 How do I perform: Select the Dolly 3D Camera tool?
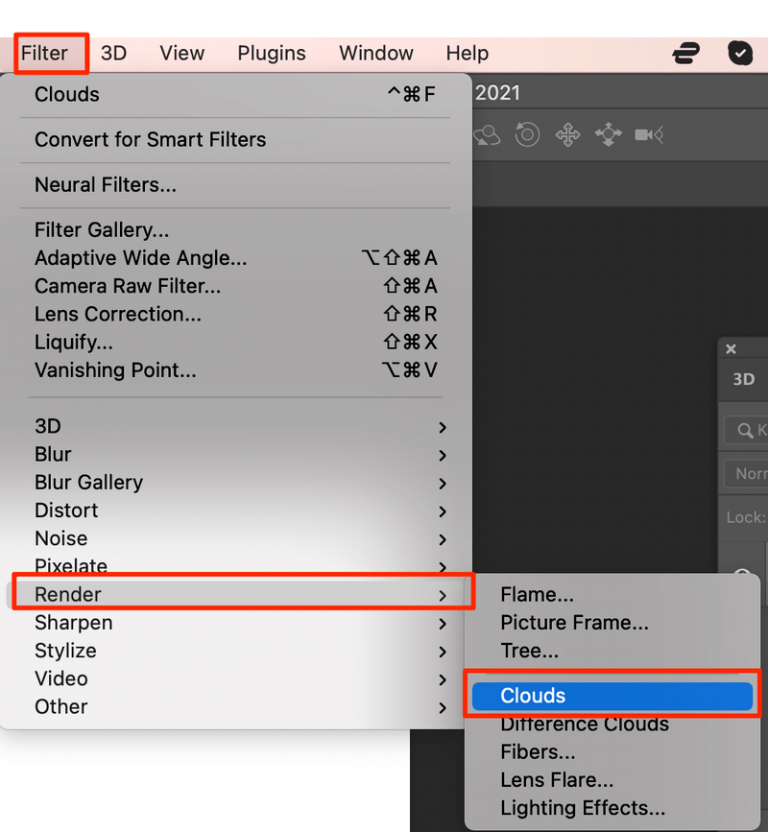click(648, 134)
